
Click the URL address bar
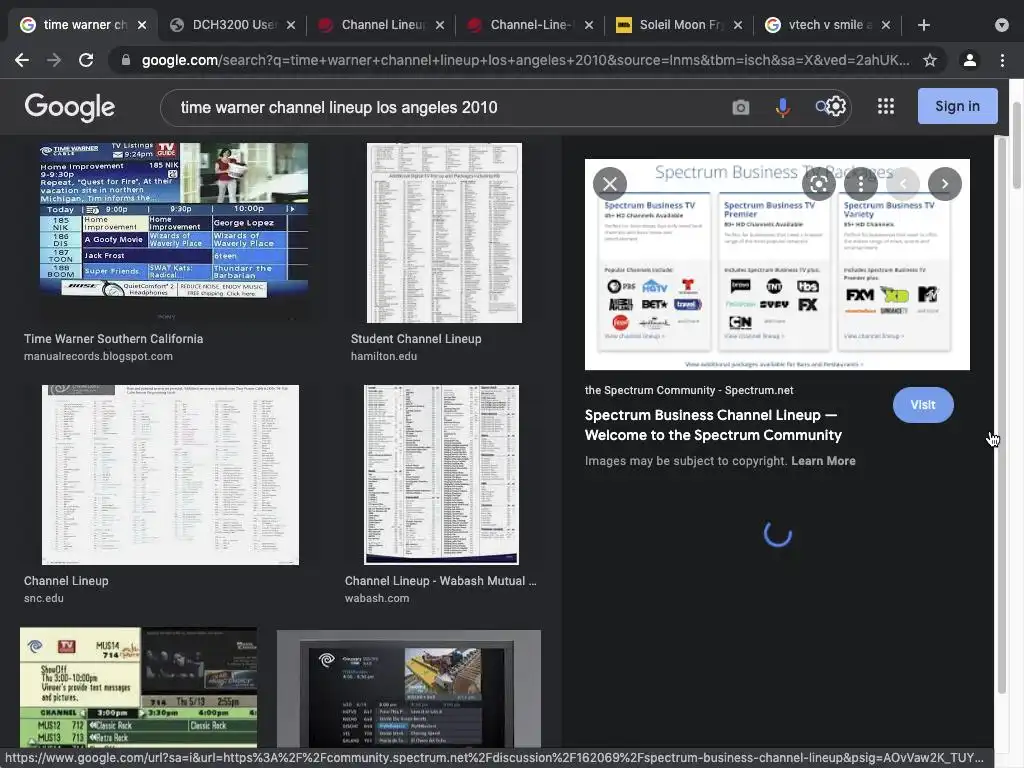tap(526, 60)
